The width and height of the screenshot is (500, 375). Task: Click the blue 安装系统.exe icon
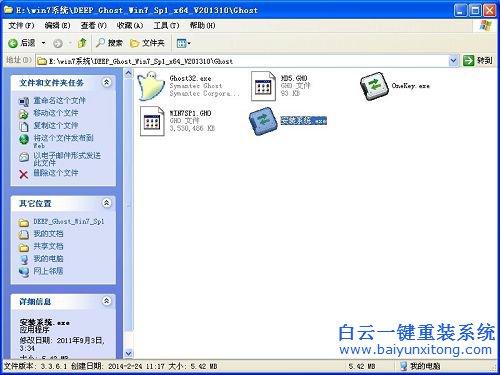263,121
